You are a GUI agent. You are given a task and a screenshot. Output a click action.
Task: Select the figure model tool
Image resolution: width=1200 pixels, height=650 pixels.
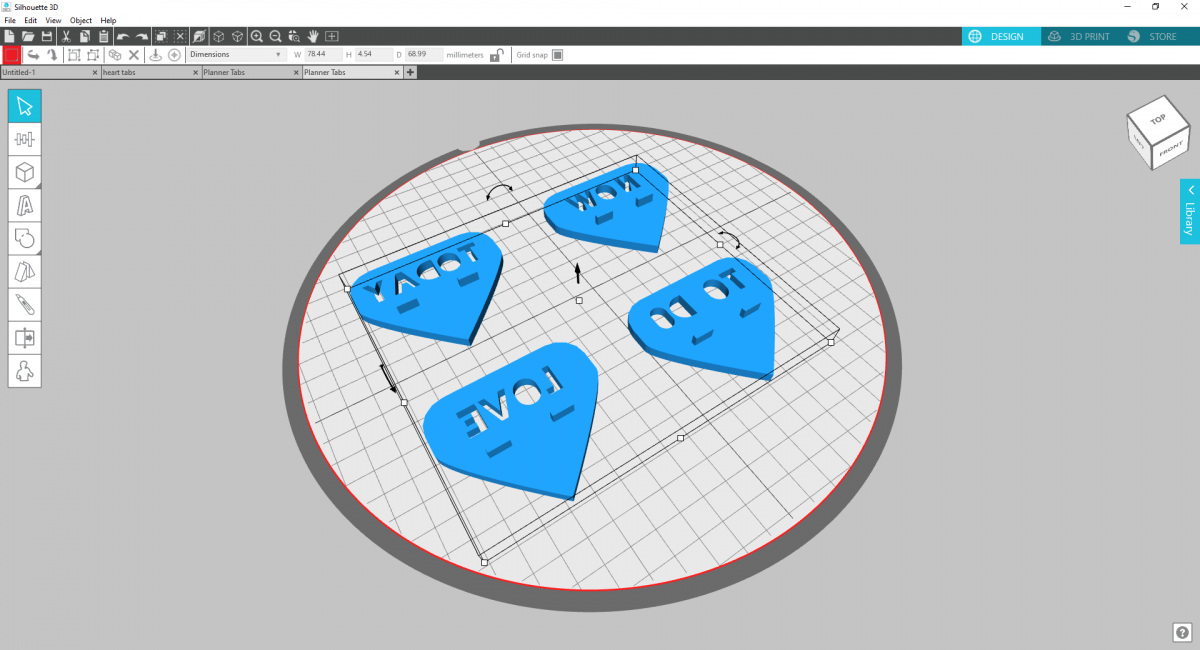coord(25,370)
